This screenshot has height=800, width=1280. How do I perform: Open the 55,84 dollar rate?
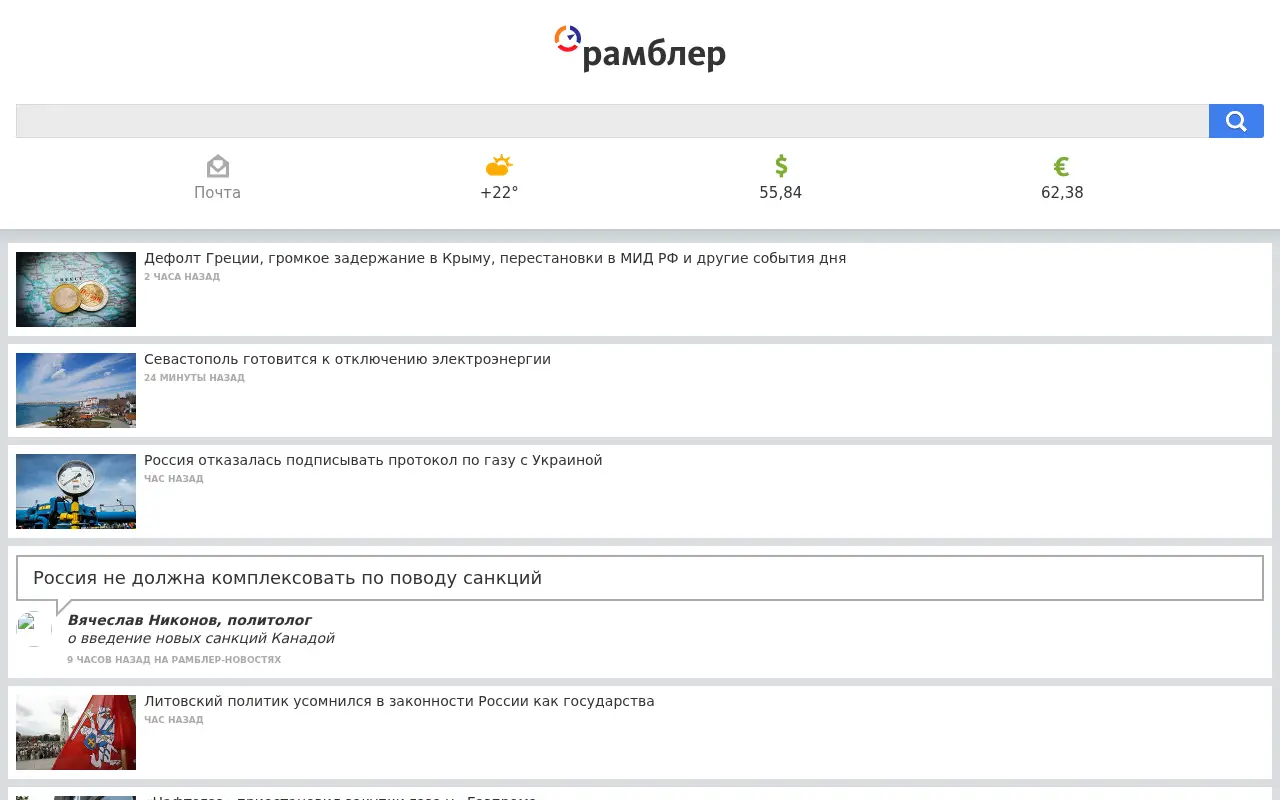[781, 192]
